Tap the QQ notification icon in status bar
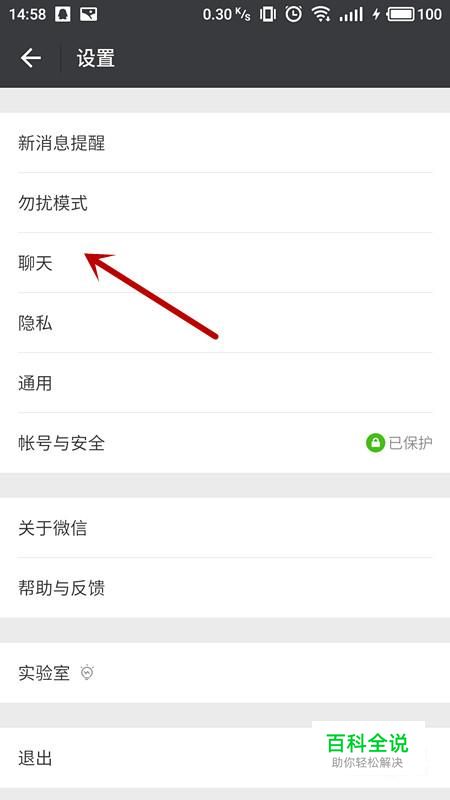Viewport: 450px width, 800px height. (63, 14)
